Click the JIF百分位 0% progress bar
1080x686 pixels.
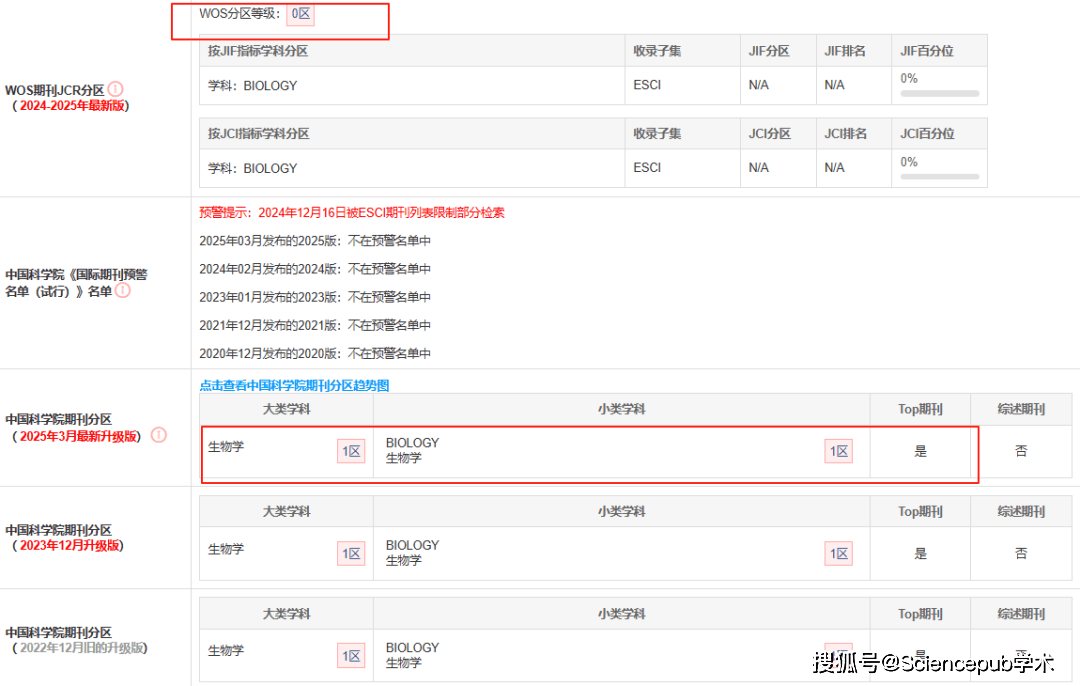click(939, 95)
